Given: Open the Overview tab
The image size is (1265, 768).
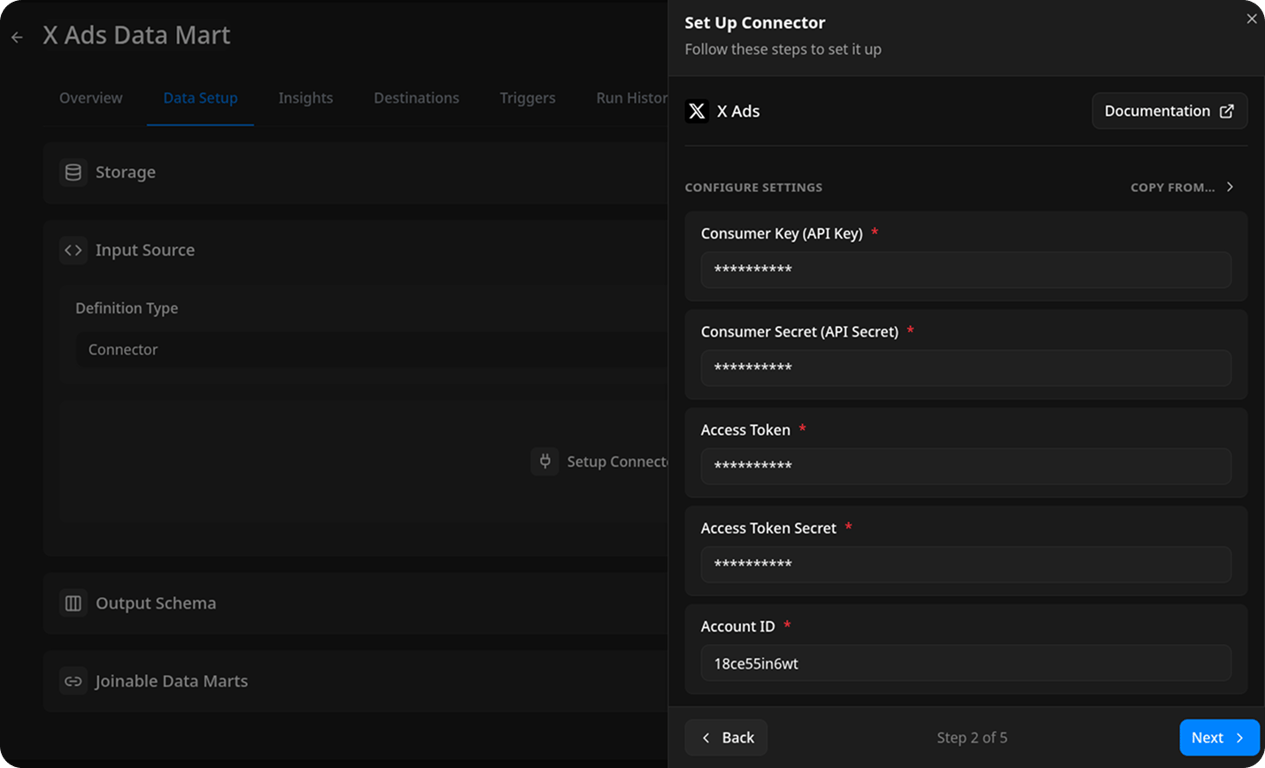Looking at the screenshot, I should 91,98.
